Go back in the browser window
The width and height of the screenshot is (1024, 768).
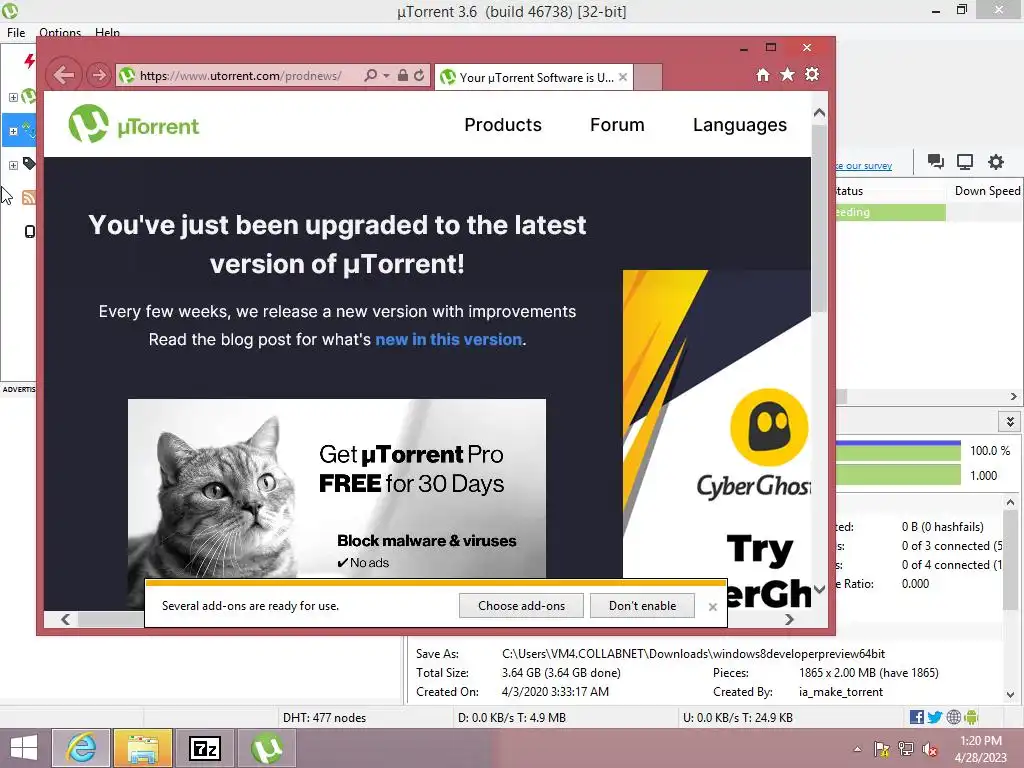tap(64, 75)
